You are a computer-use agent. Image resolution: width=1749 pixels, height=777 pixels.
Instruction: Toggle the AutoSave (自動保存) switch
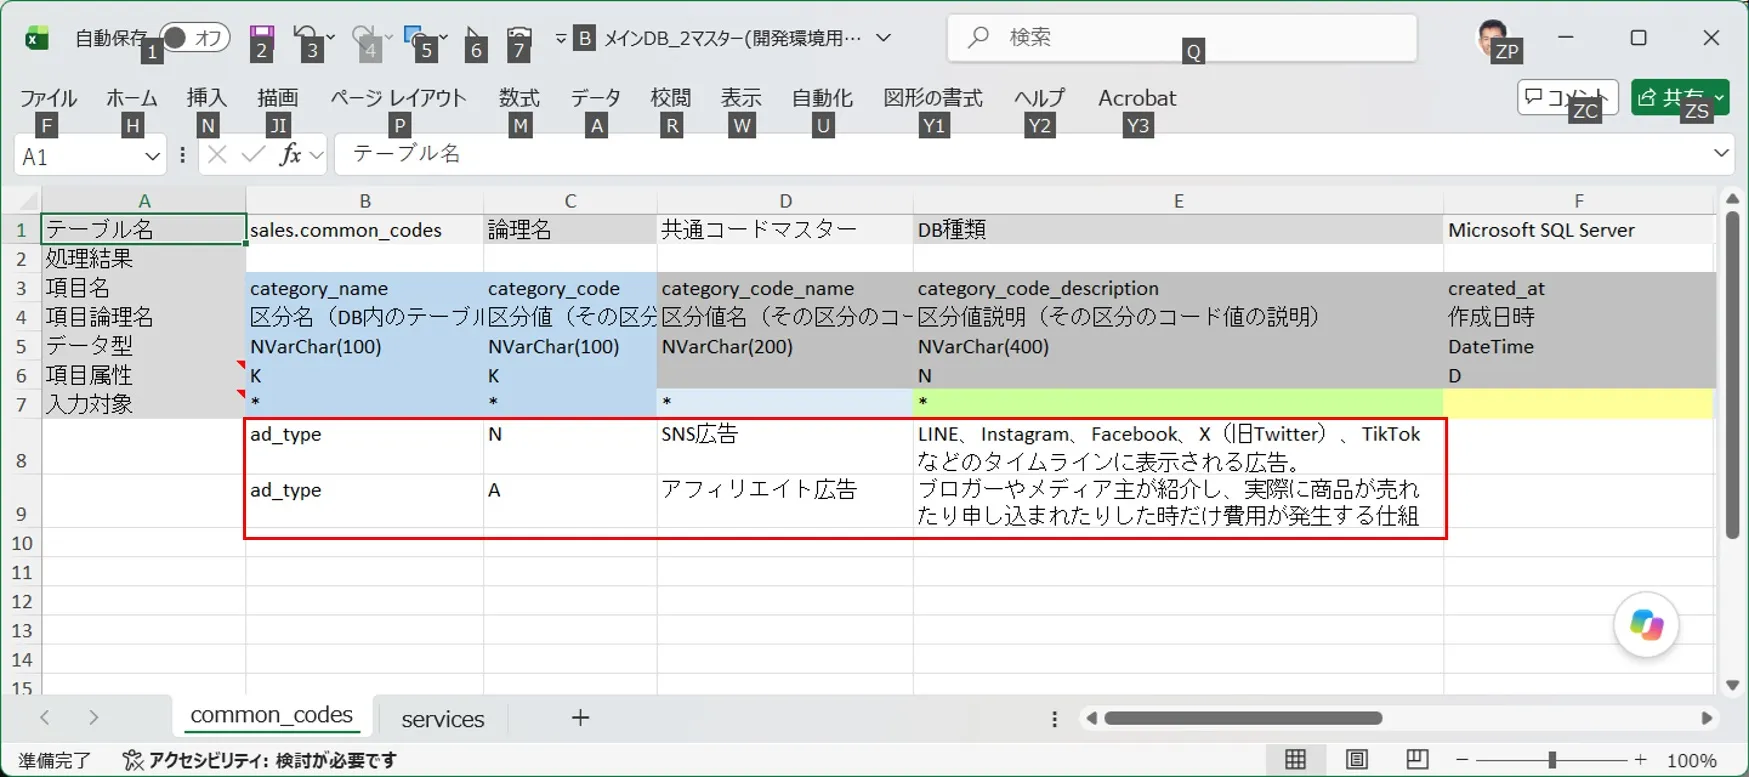(x=195, y=38)
